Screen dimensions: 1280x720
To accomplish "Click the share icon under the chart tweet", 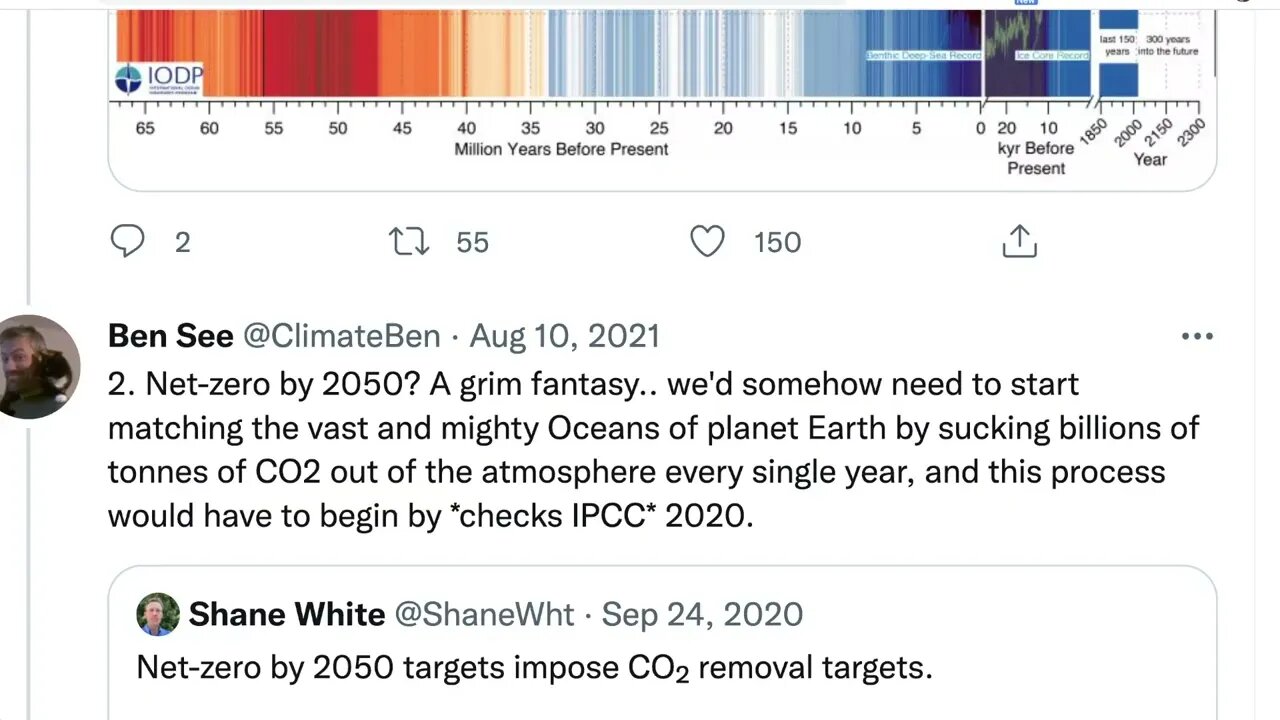I will (x=1018, y=242).
